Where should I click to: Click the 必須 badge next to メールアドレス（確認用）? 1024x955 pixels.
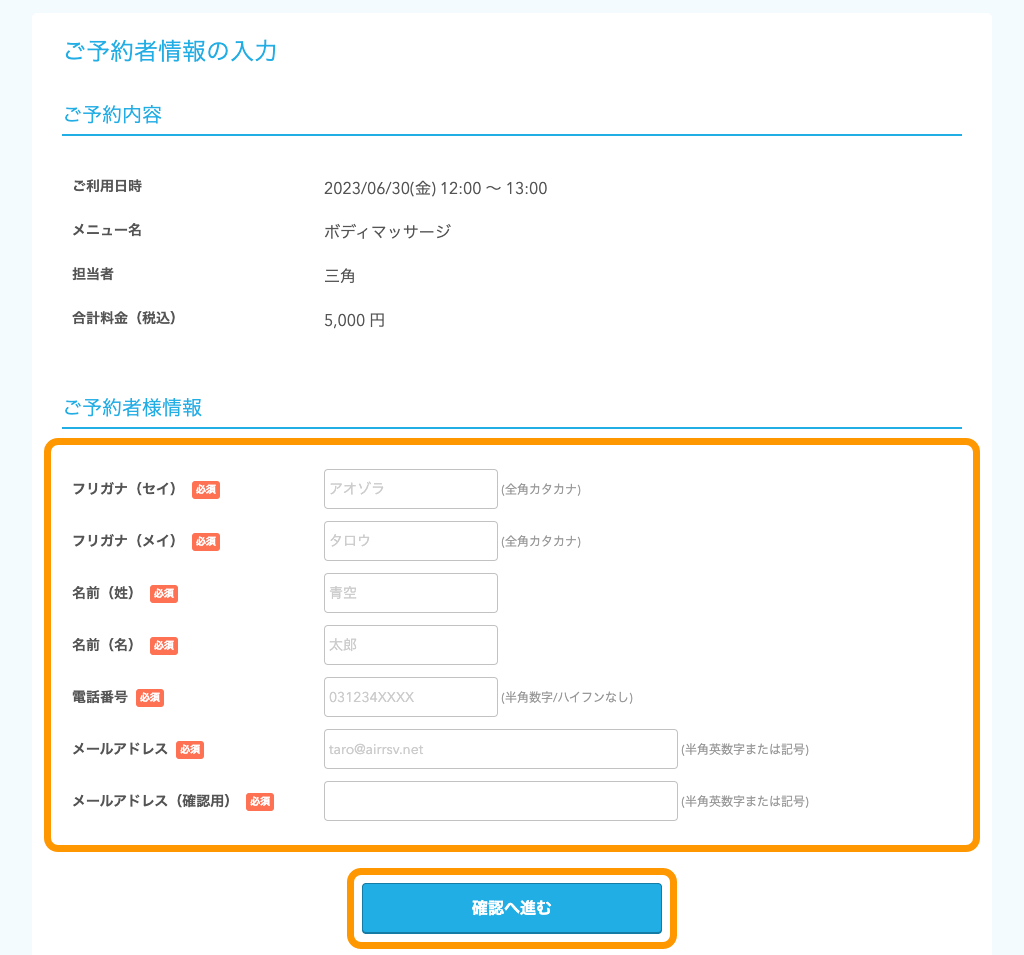pyautogui.click(x=260, y=801)
